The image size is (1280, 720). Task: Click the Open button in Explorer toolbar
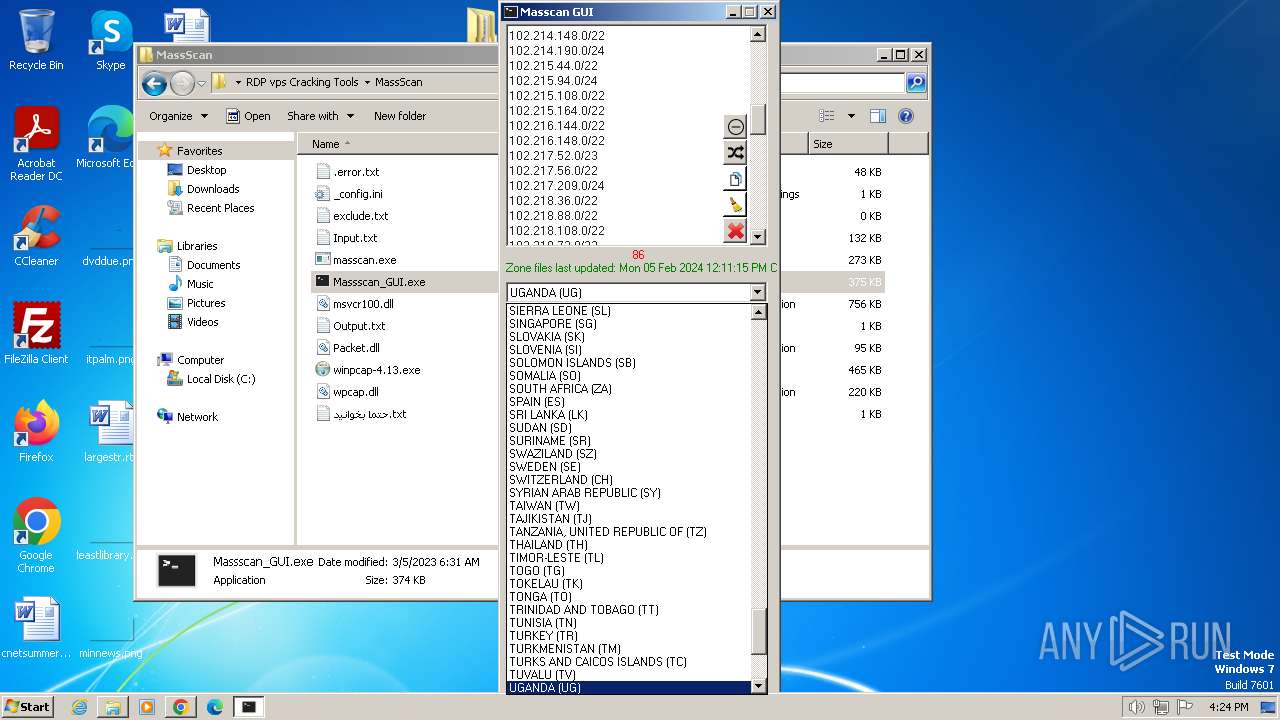coord(248,116)
